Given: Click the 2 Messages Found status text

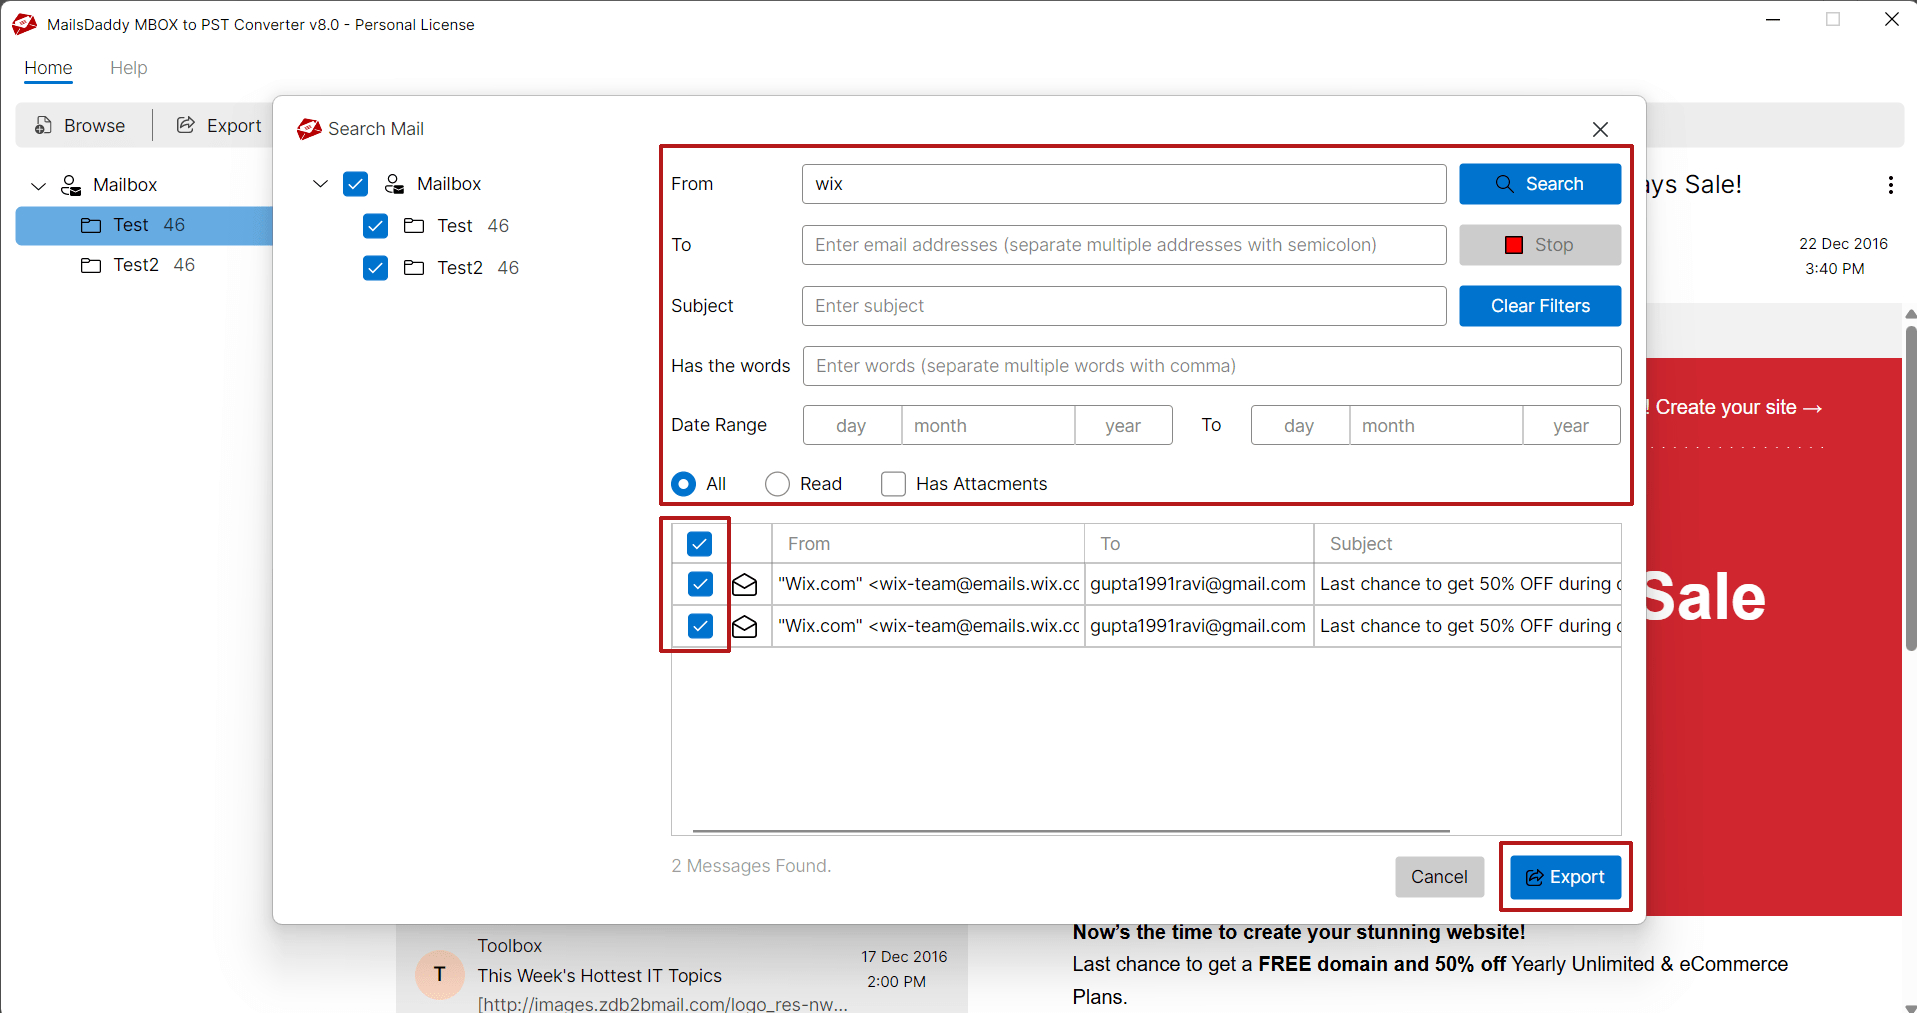Looking at the screenshot, I should point(751,866).
